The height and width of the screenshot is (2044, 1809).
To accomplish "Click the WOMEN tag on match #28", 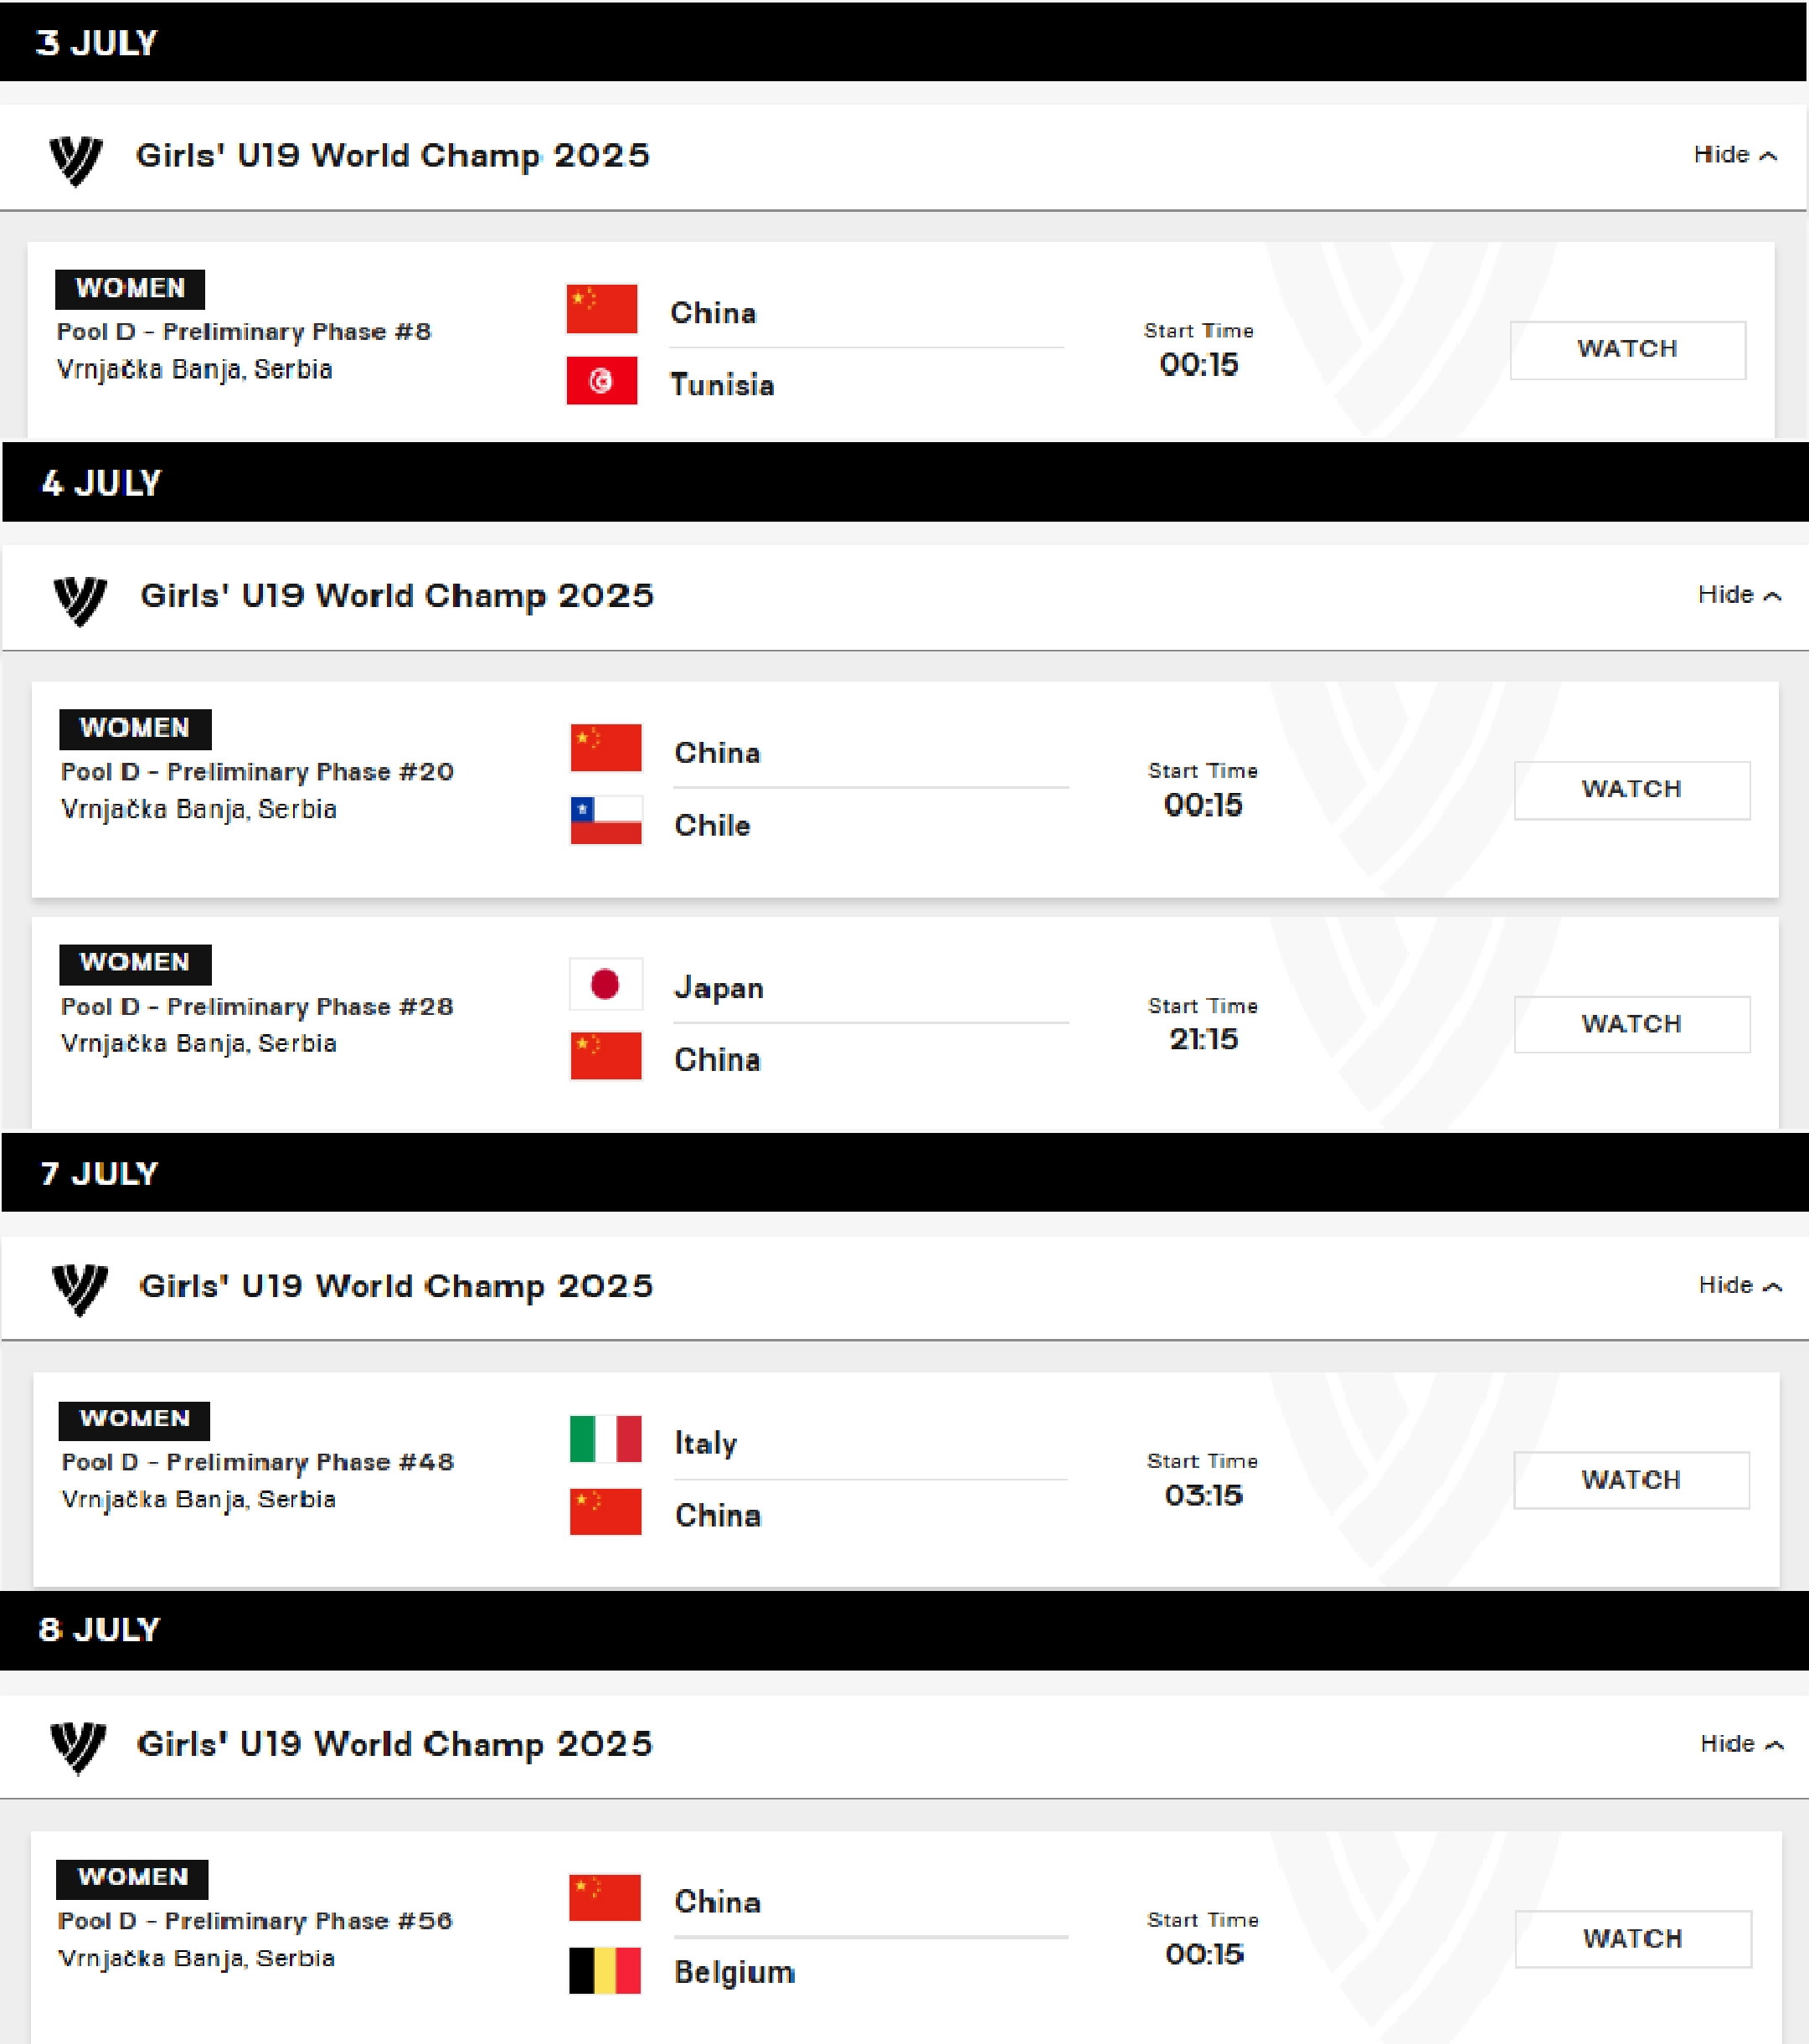I will [135, 963].
